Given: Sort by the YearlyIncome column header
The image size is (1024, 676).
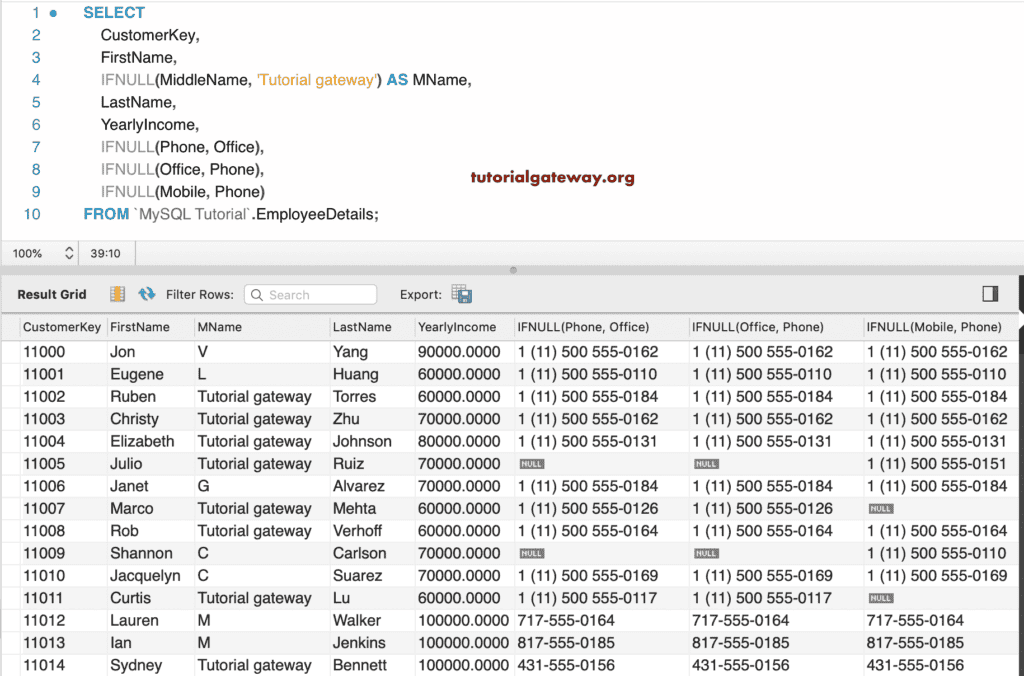Looking at the screenshot, I should point(457,327).
